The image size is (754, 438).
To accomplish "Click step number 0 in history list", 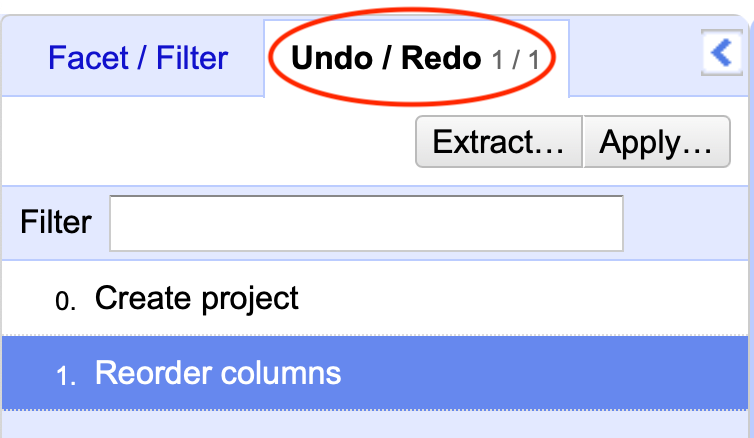I will tap(66, 300).
